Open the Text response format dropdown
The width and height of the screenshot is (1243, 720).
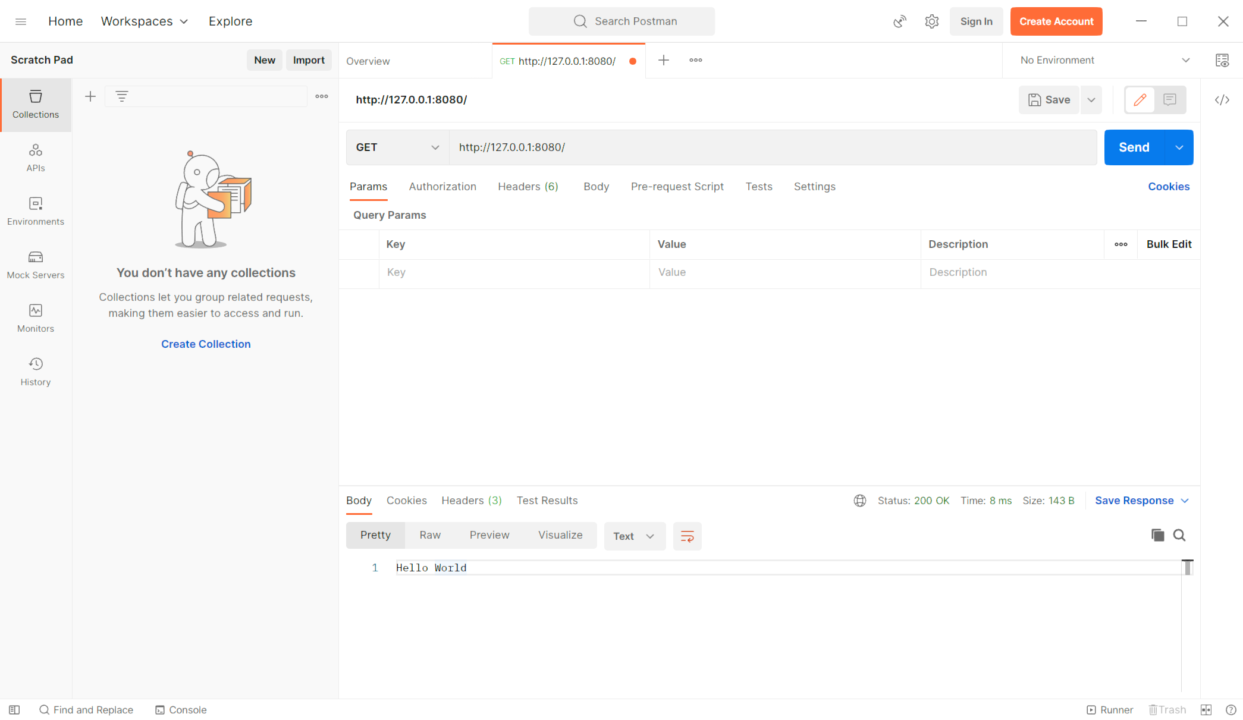point(634,536)
